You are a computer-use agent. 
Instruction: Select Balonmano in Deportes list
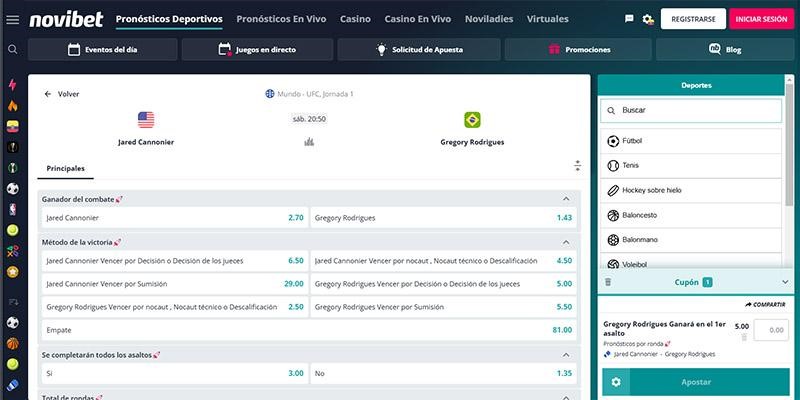[691, 240]
